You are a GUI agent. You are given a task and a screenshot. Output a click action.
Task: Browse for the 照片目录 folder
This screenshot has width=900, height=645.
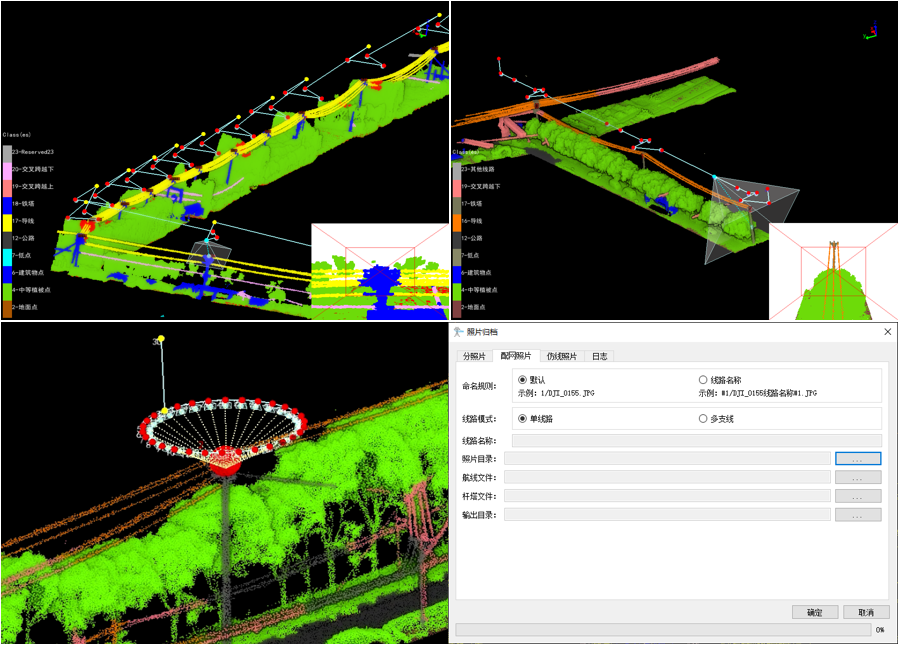tap(858, 459)
